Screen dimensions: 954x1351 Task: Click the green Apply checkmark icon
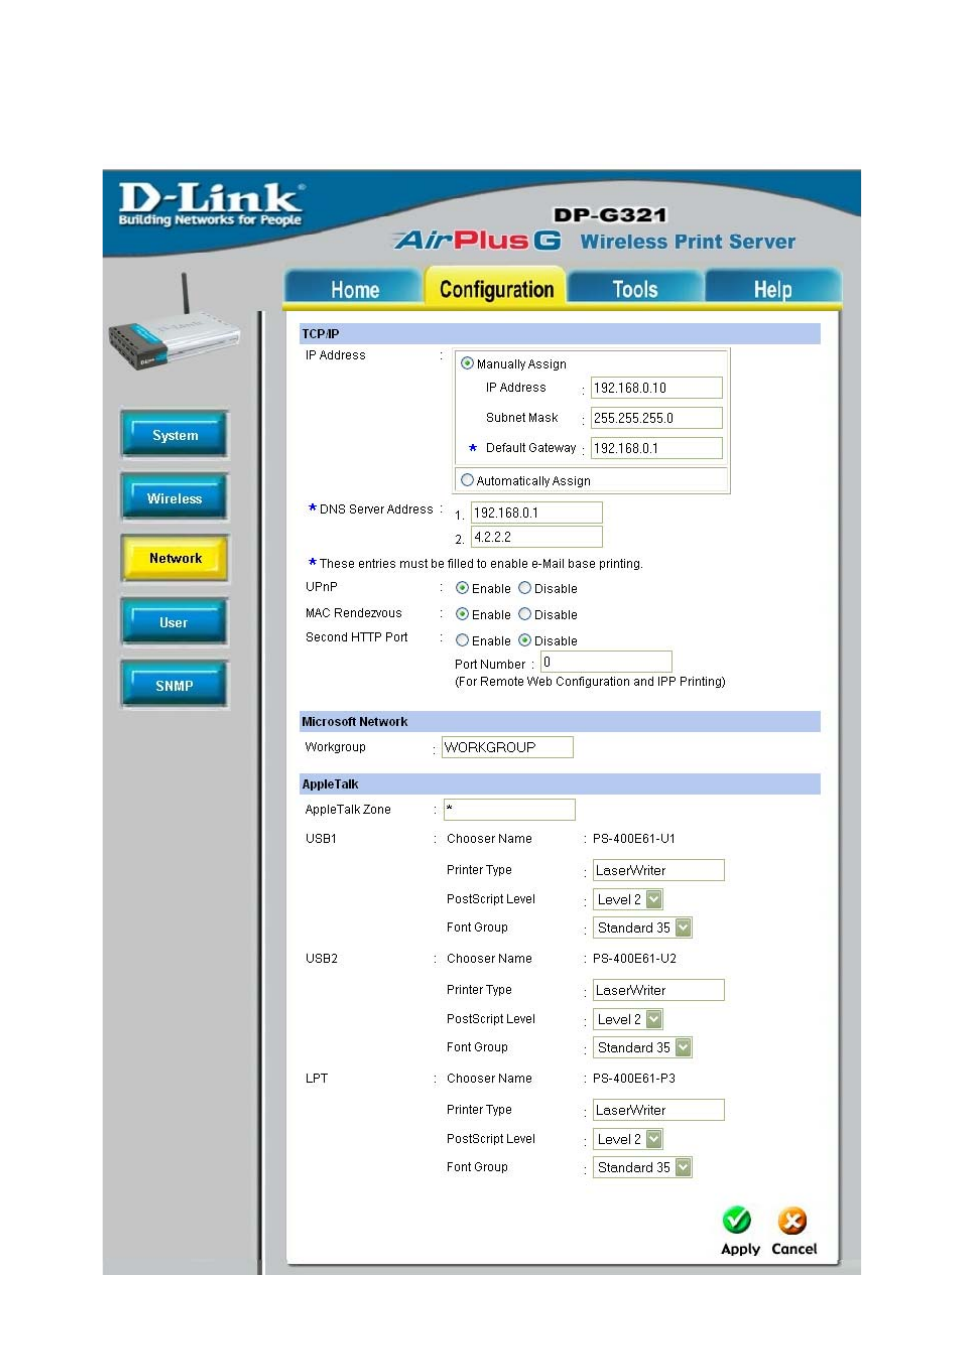click(737, 1220)
